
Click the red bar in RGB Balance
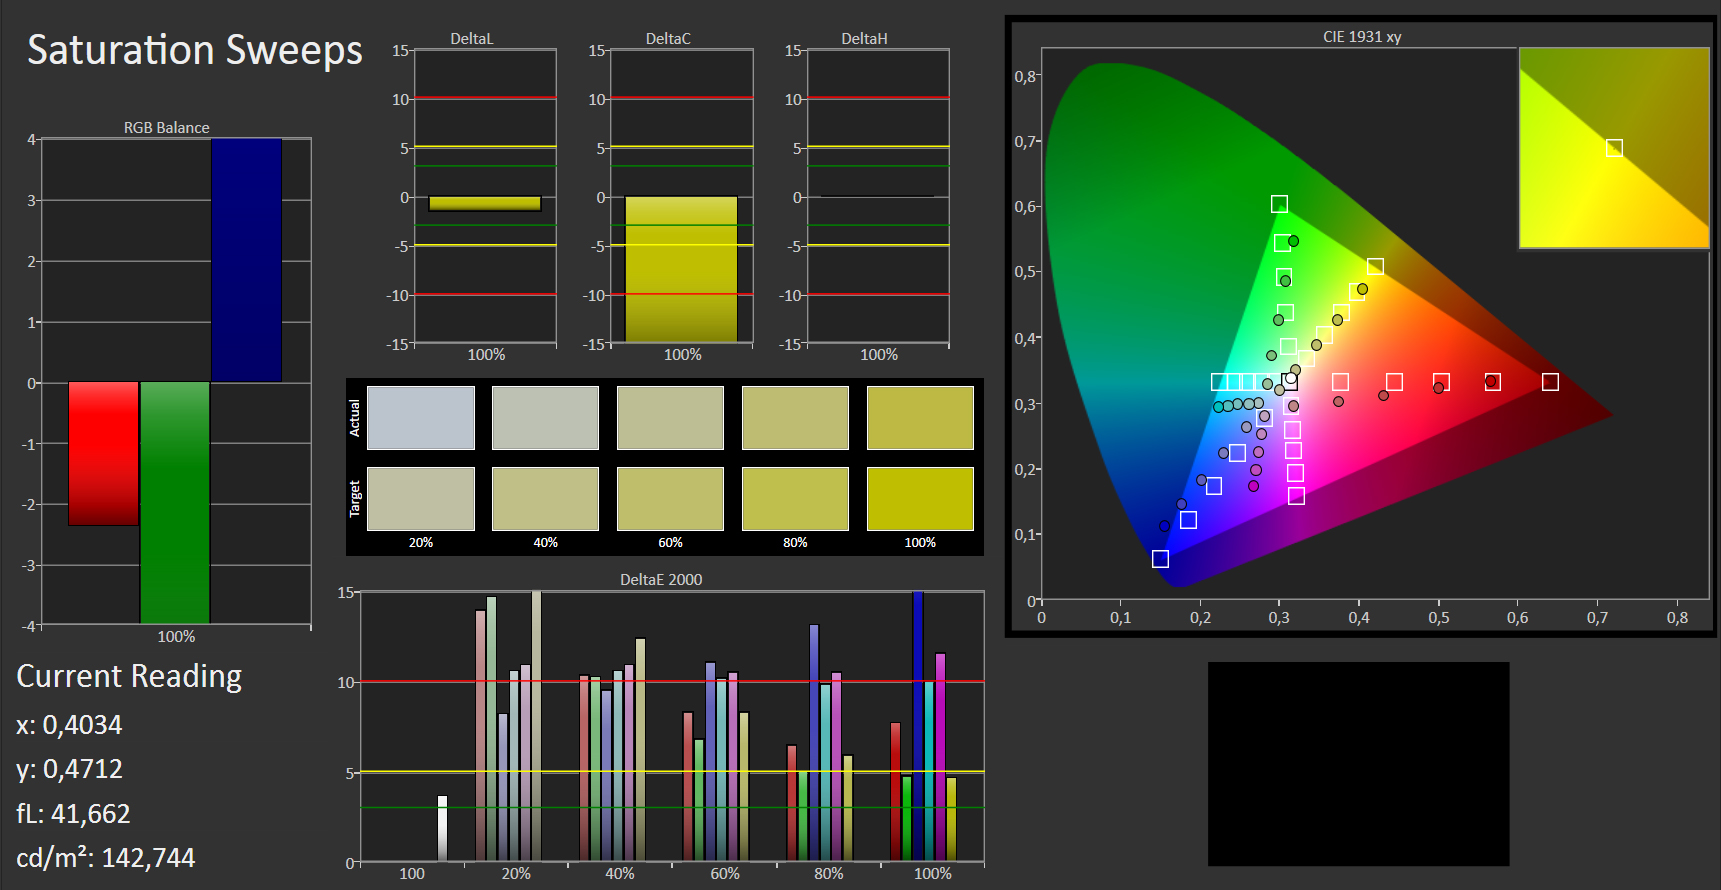coord(103,453)
